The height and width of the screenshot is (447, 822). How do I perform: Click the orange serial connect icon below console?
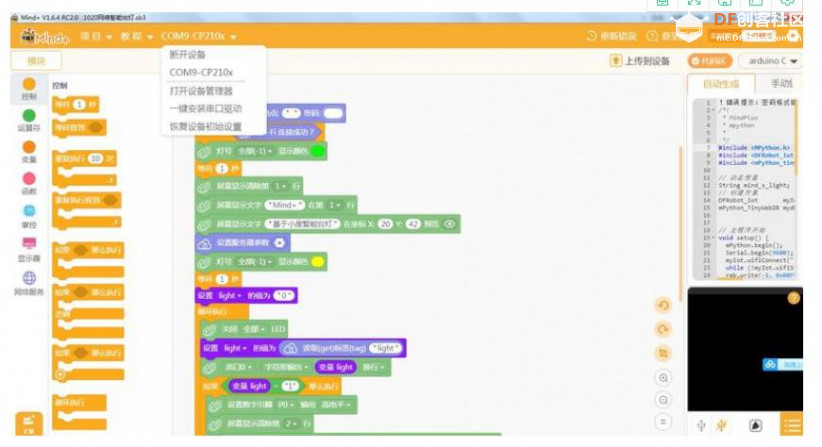coord(721,426)
